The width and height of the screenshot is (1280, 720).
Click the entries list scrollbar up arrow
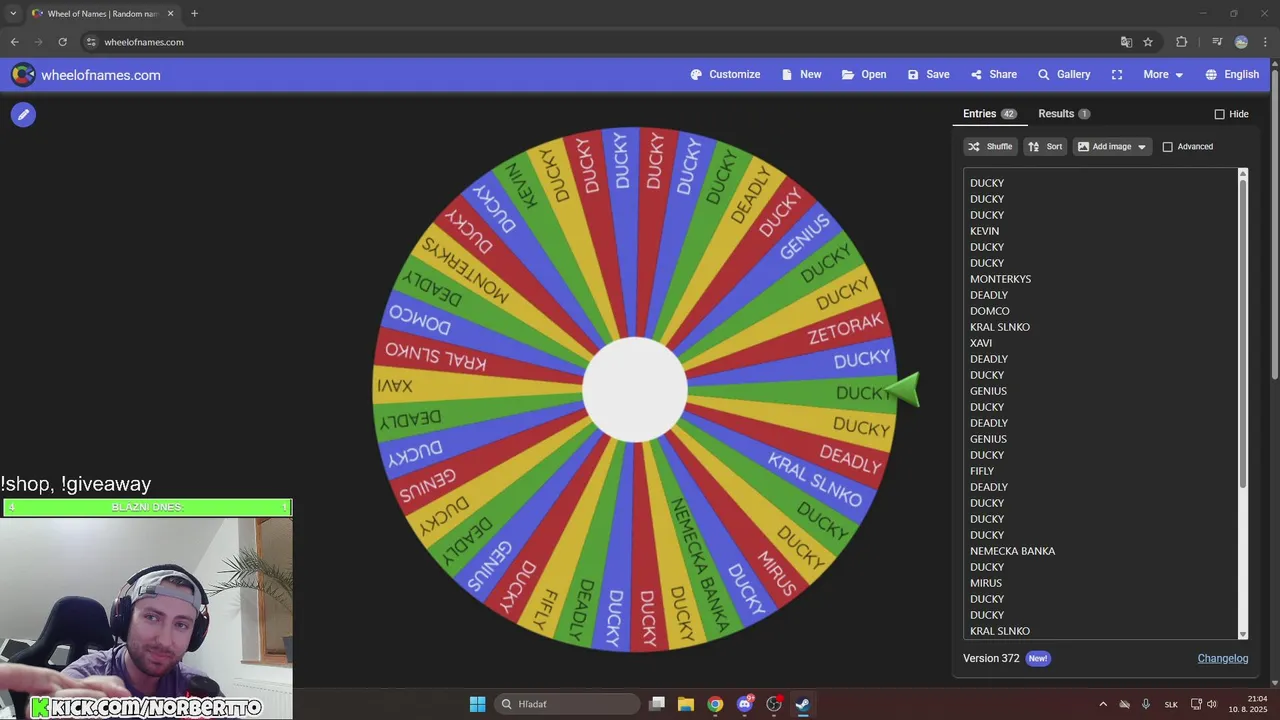1243,174
